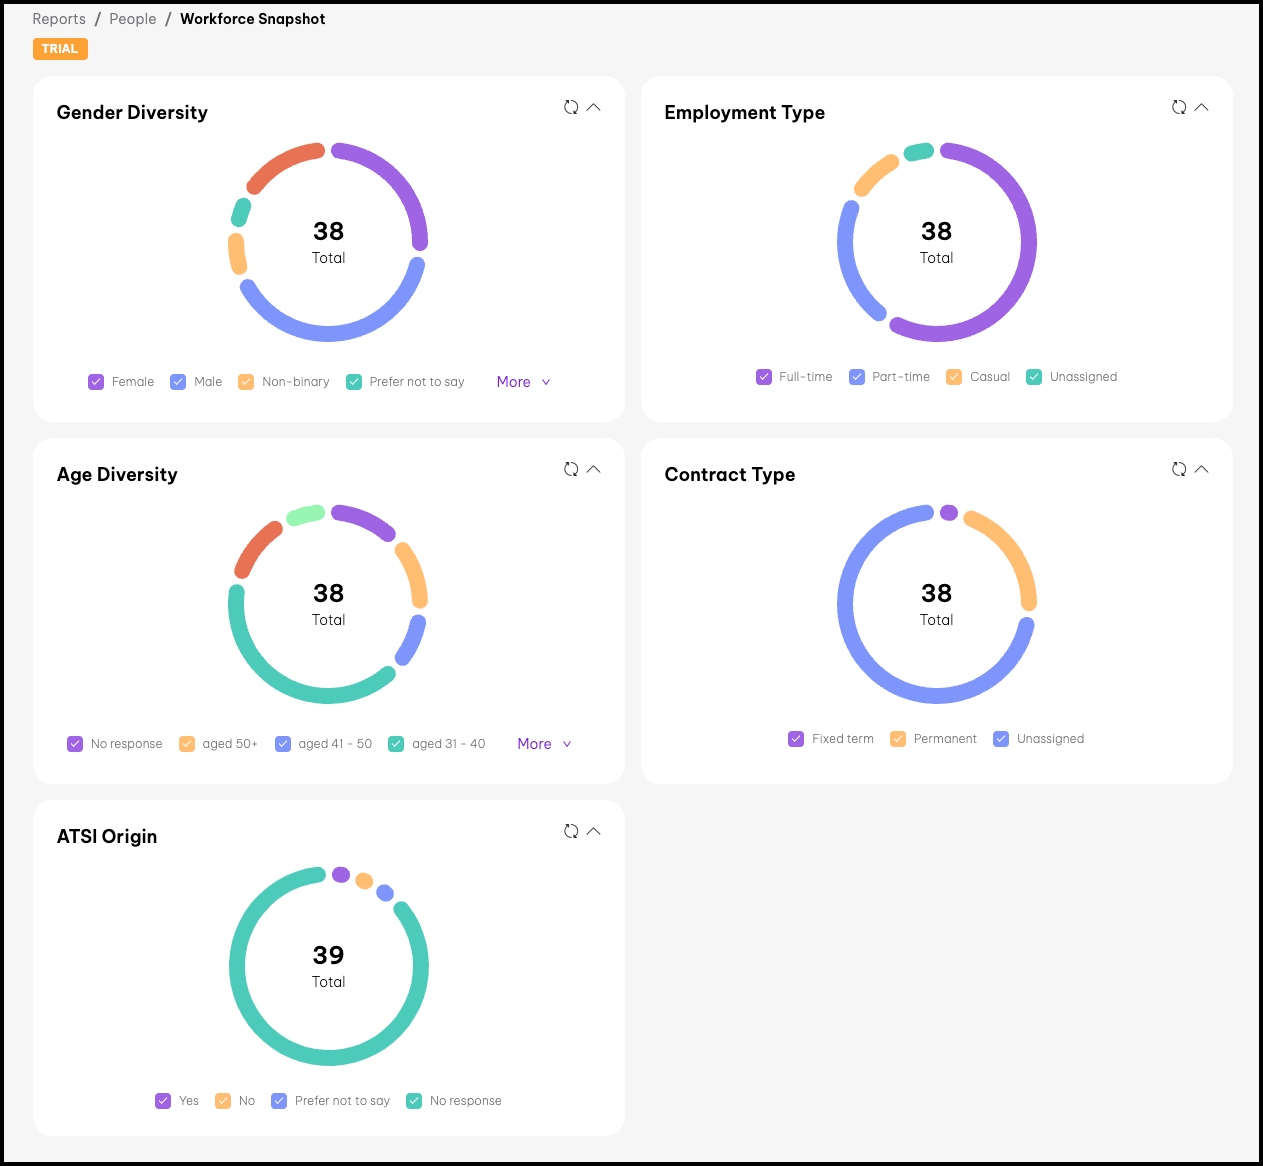Disable the Permanent contract checkbox

[898, 739]
